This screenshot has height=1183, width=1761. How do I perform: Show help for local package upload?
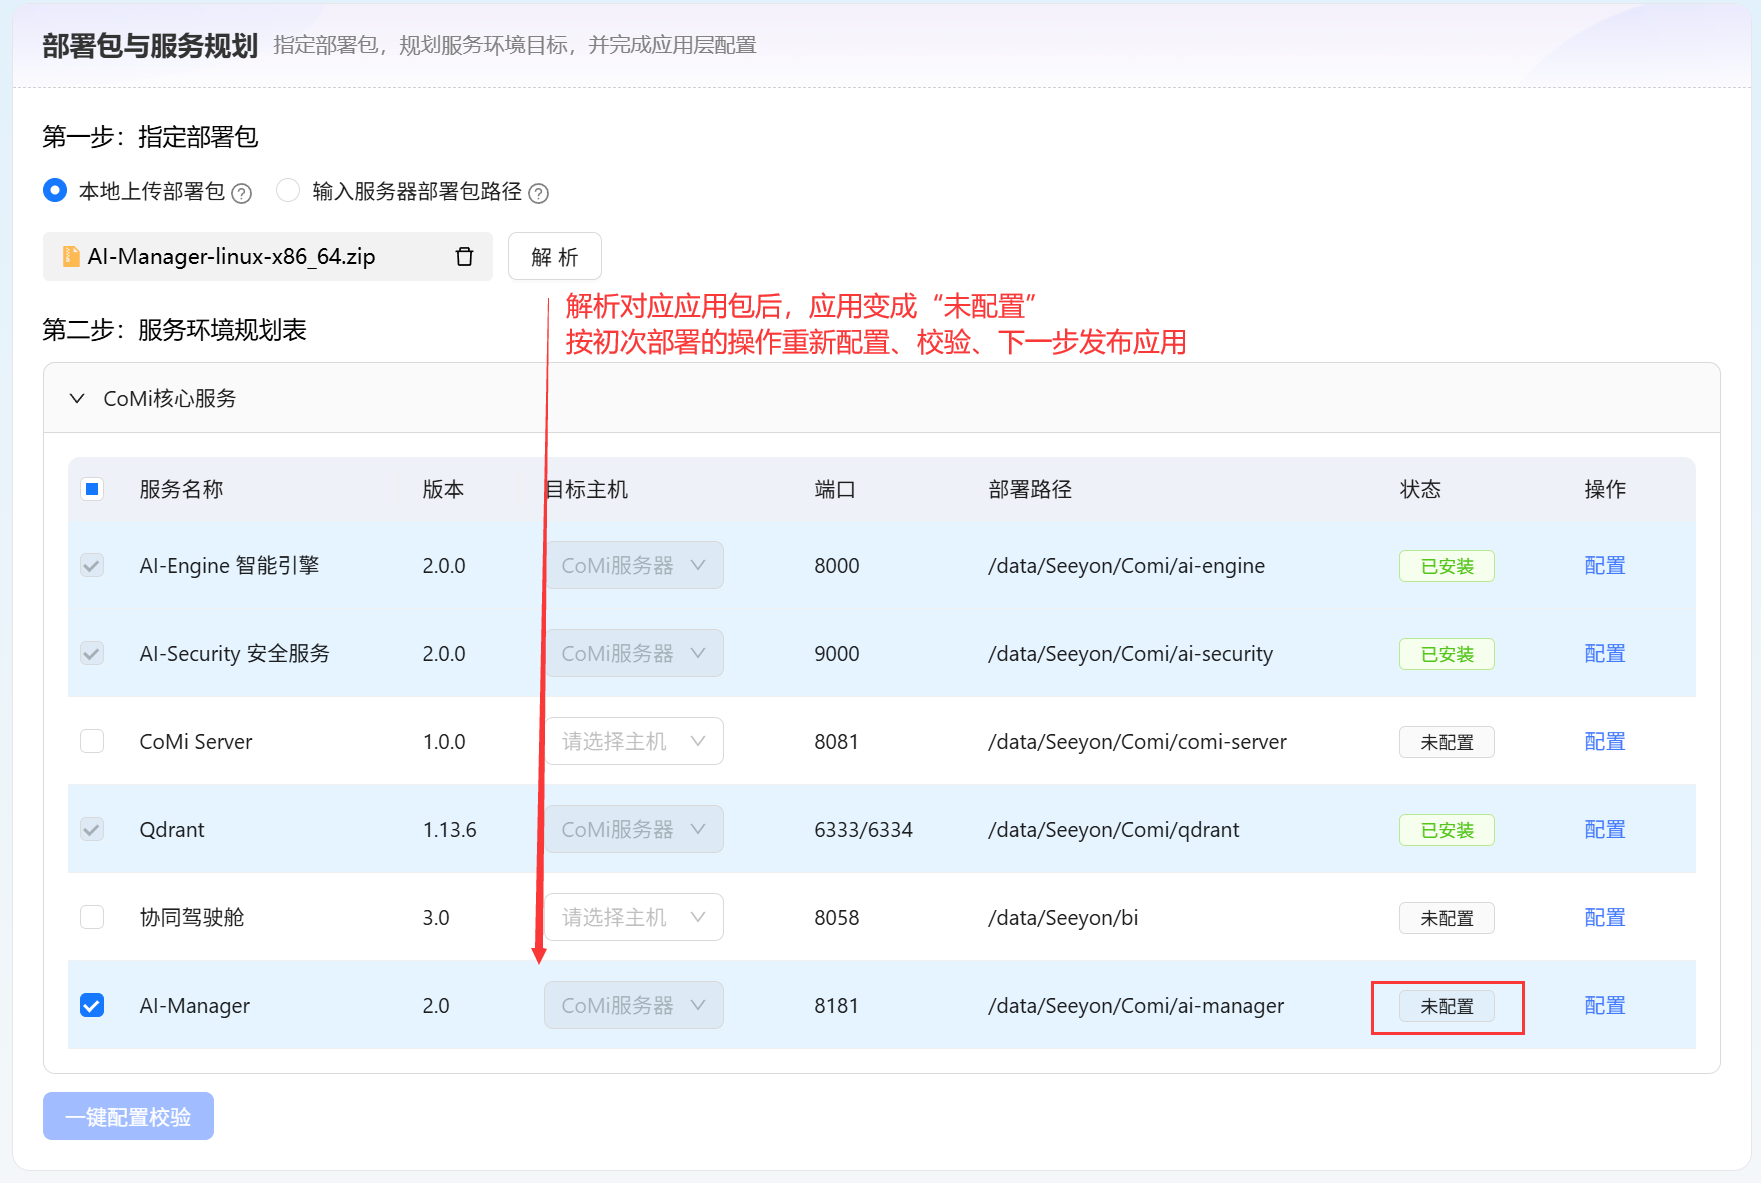241,193
